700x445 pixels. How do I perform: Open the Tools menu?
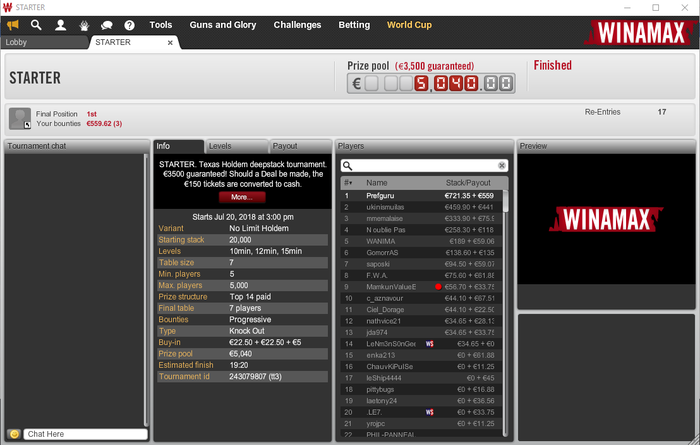pos(161,25)
